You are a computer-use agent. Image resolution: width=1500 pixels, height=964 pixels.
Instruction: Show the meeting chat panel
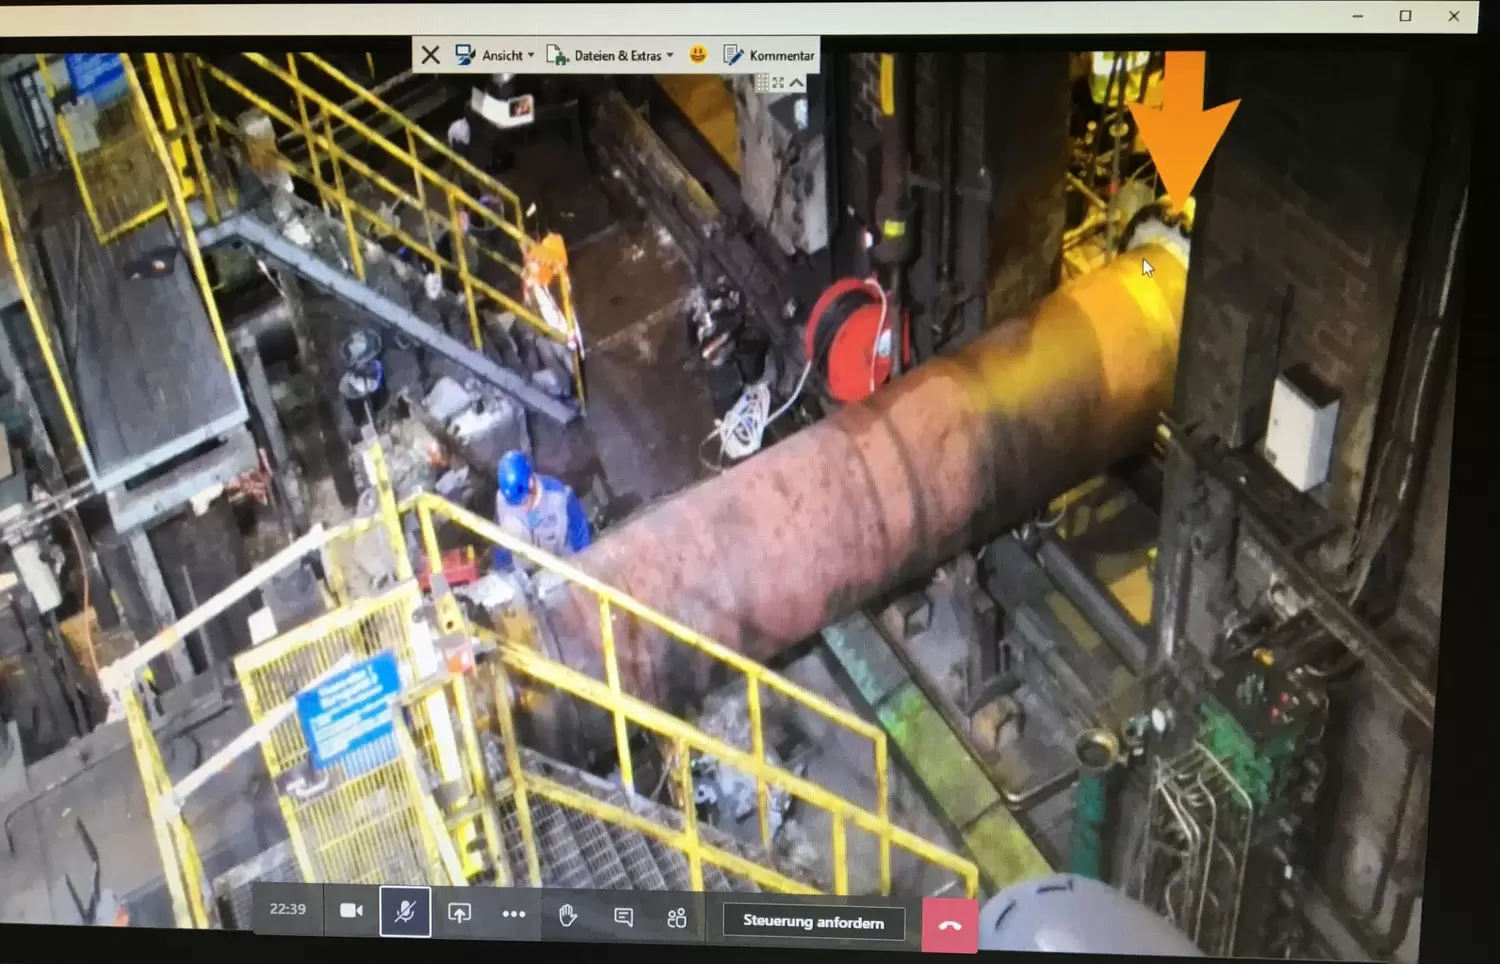pyautogui.click(x=623, y=917)
